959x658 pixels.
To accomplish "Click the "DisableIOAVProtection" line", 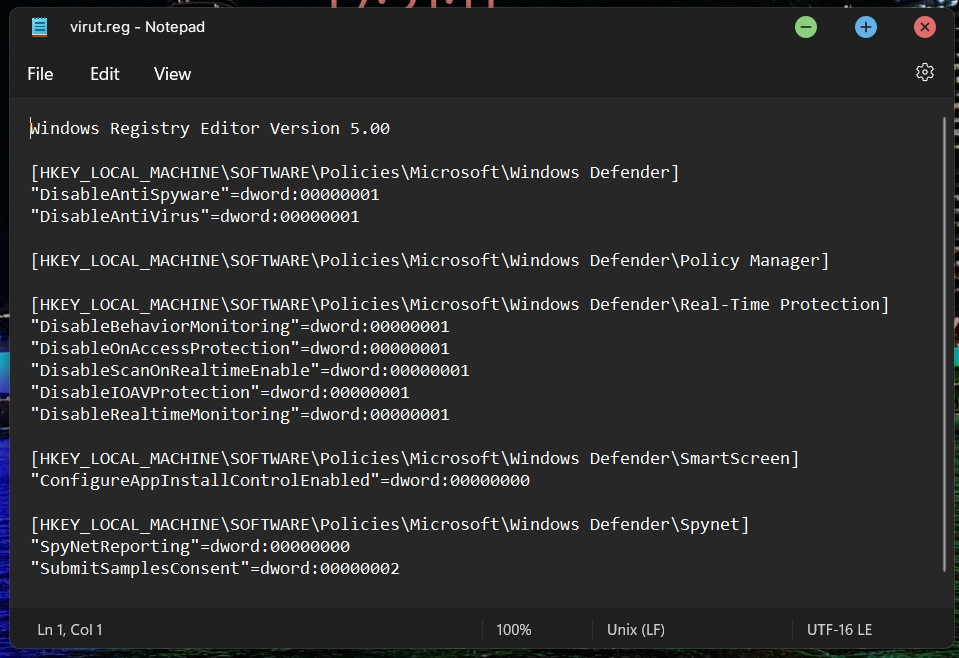I will coord(220,393).
